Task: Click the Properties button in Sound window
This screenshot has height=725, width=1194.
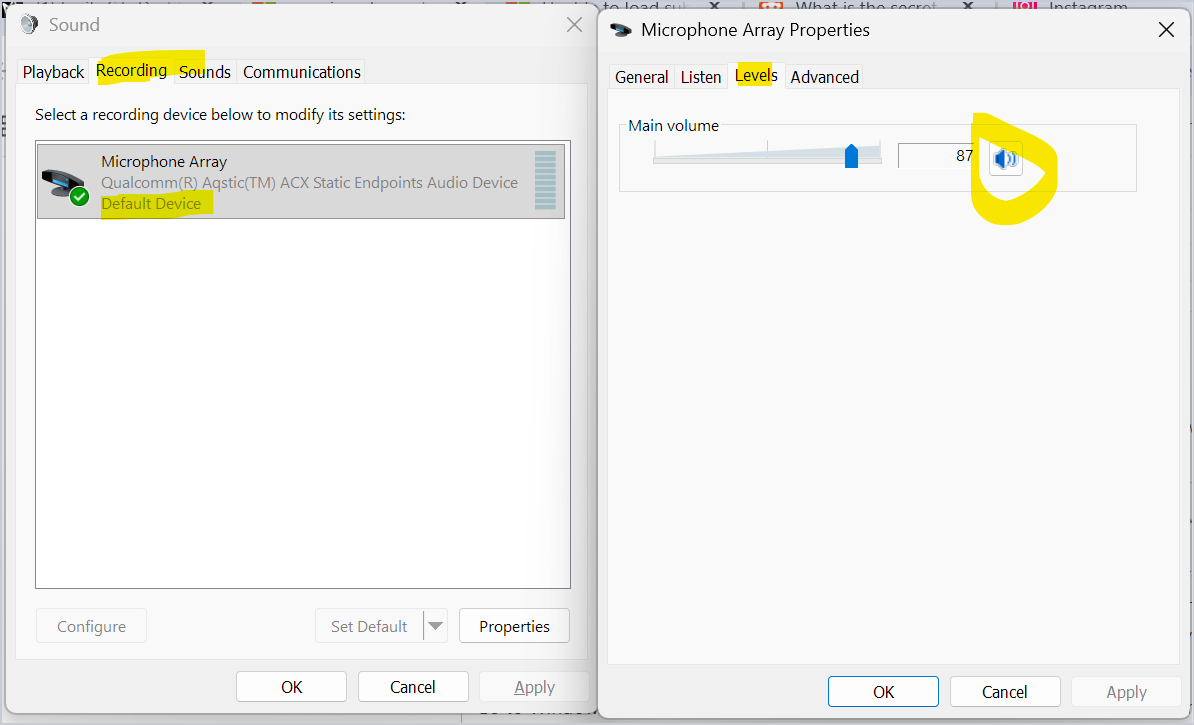Action: [514, 626]
